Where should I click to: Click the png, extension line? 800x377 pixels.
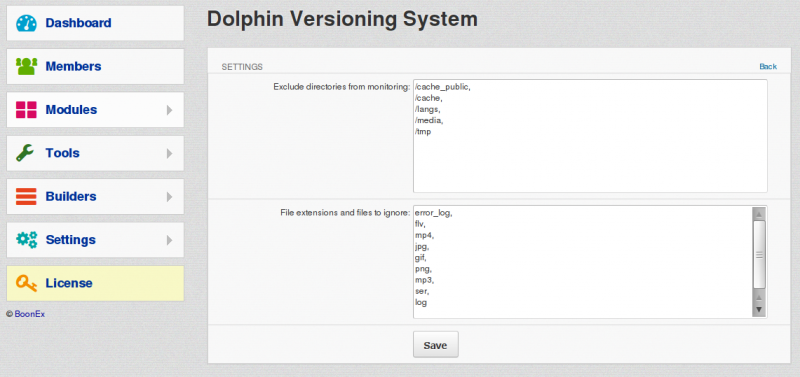[x=423, y=269]
